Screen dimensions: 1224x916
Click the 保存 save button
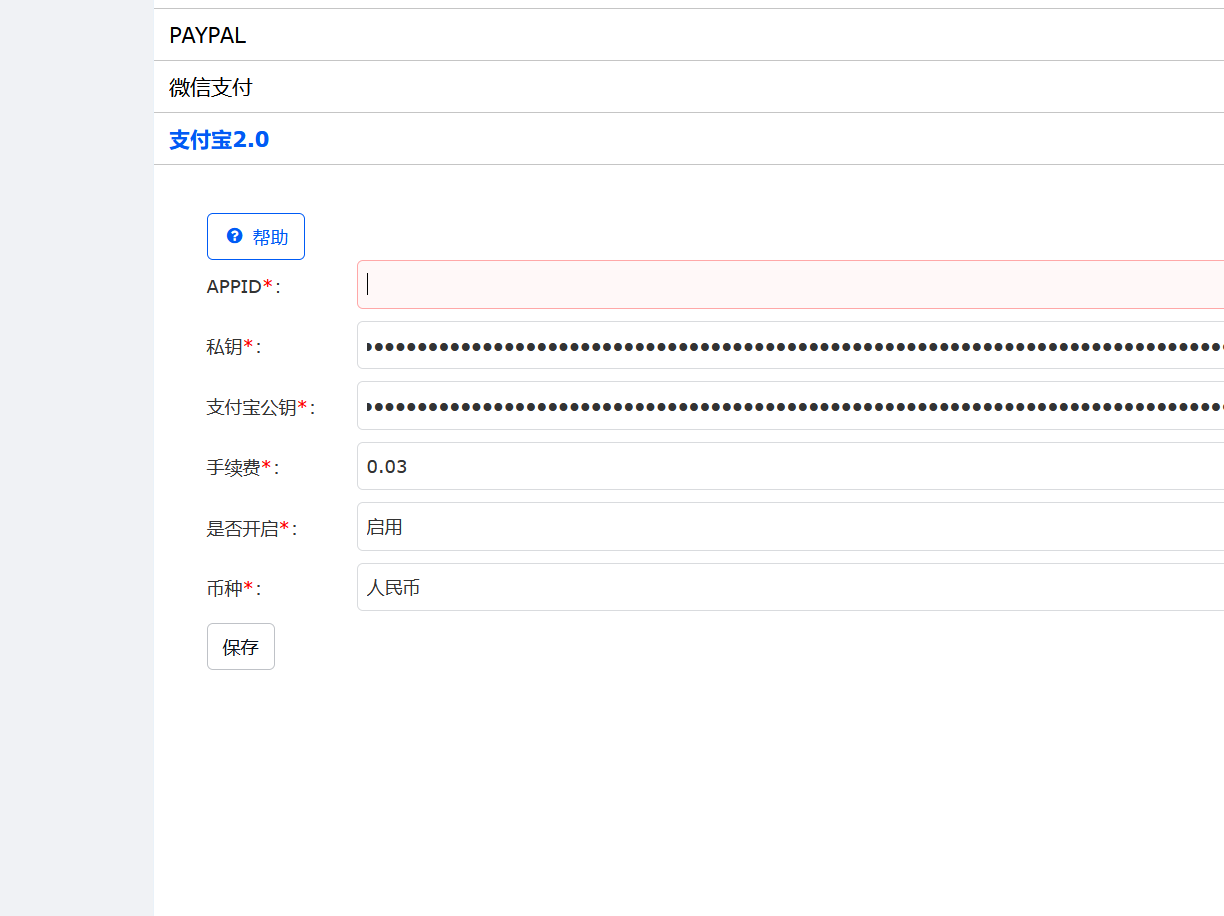241,647
